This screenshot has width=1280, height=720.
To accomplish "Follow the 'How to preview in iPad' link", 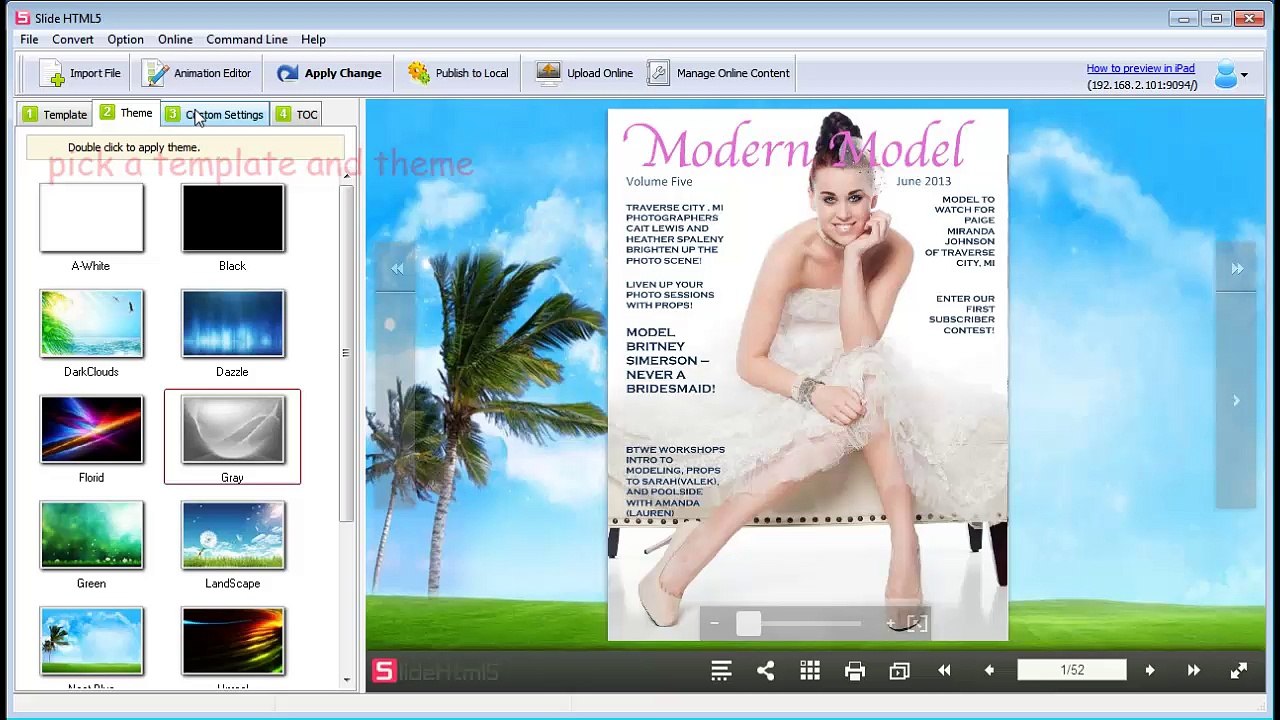I will pos(1141,68).
